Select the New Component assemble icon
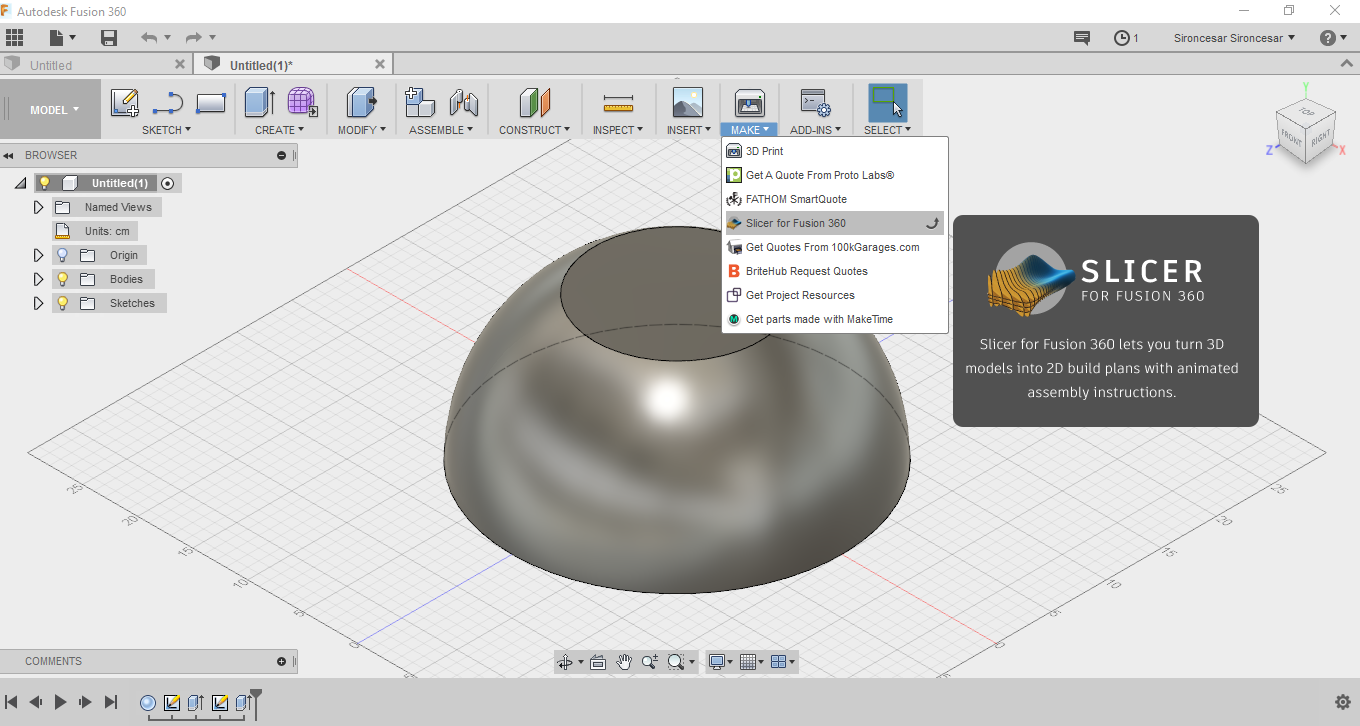Screen dimensions: 1360x726 pos(419,102)
